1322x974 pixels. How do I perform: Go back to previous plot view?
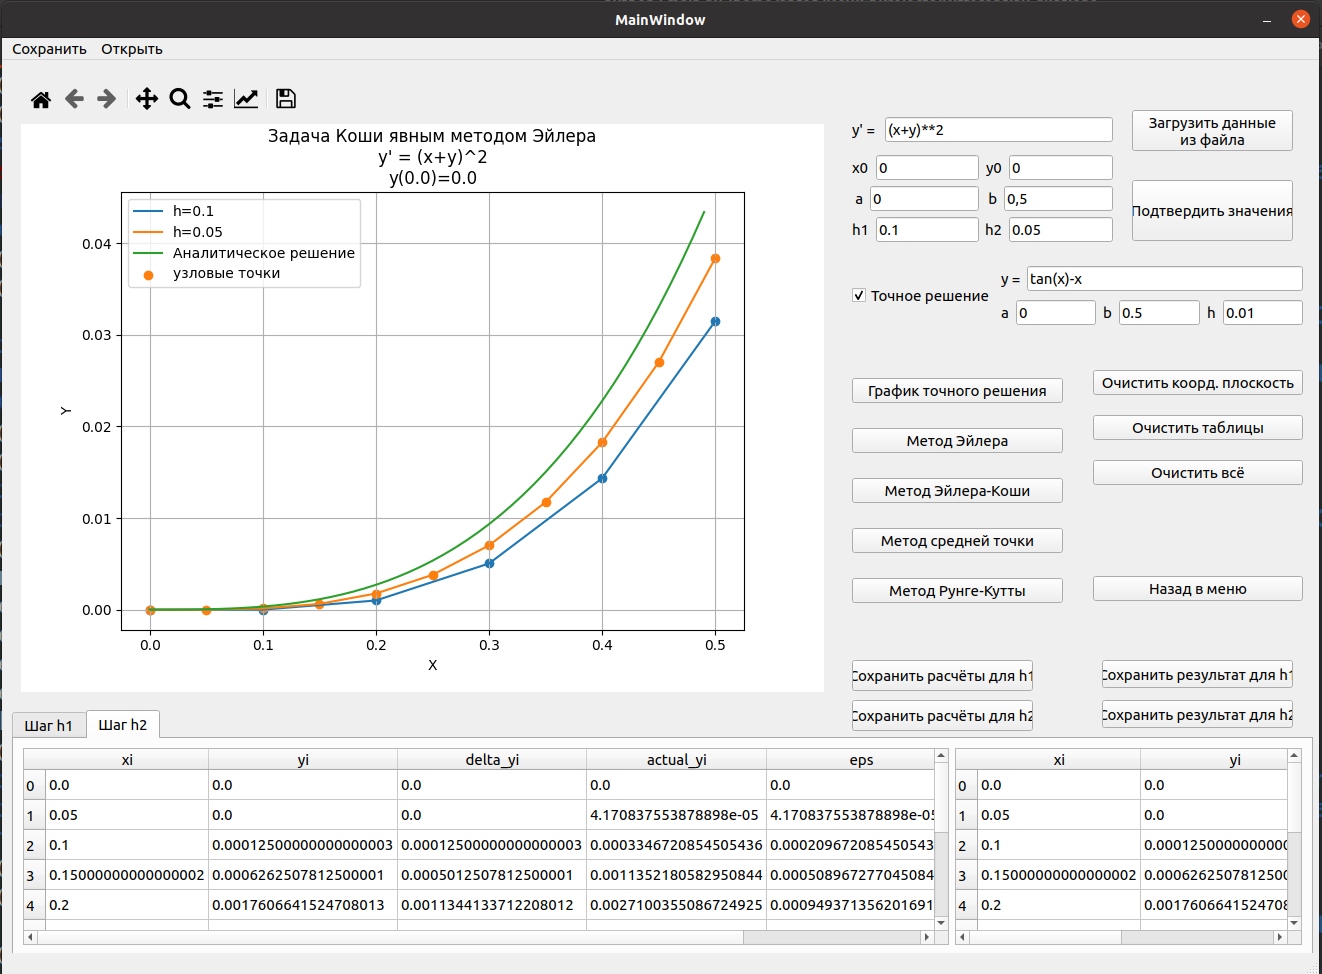pyautogui.click(x=74, y=99)
